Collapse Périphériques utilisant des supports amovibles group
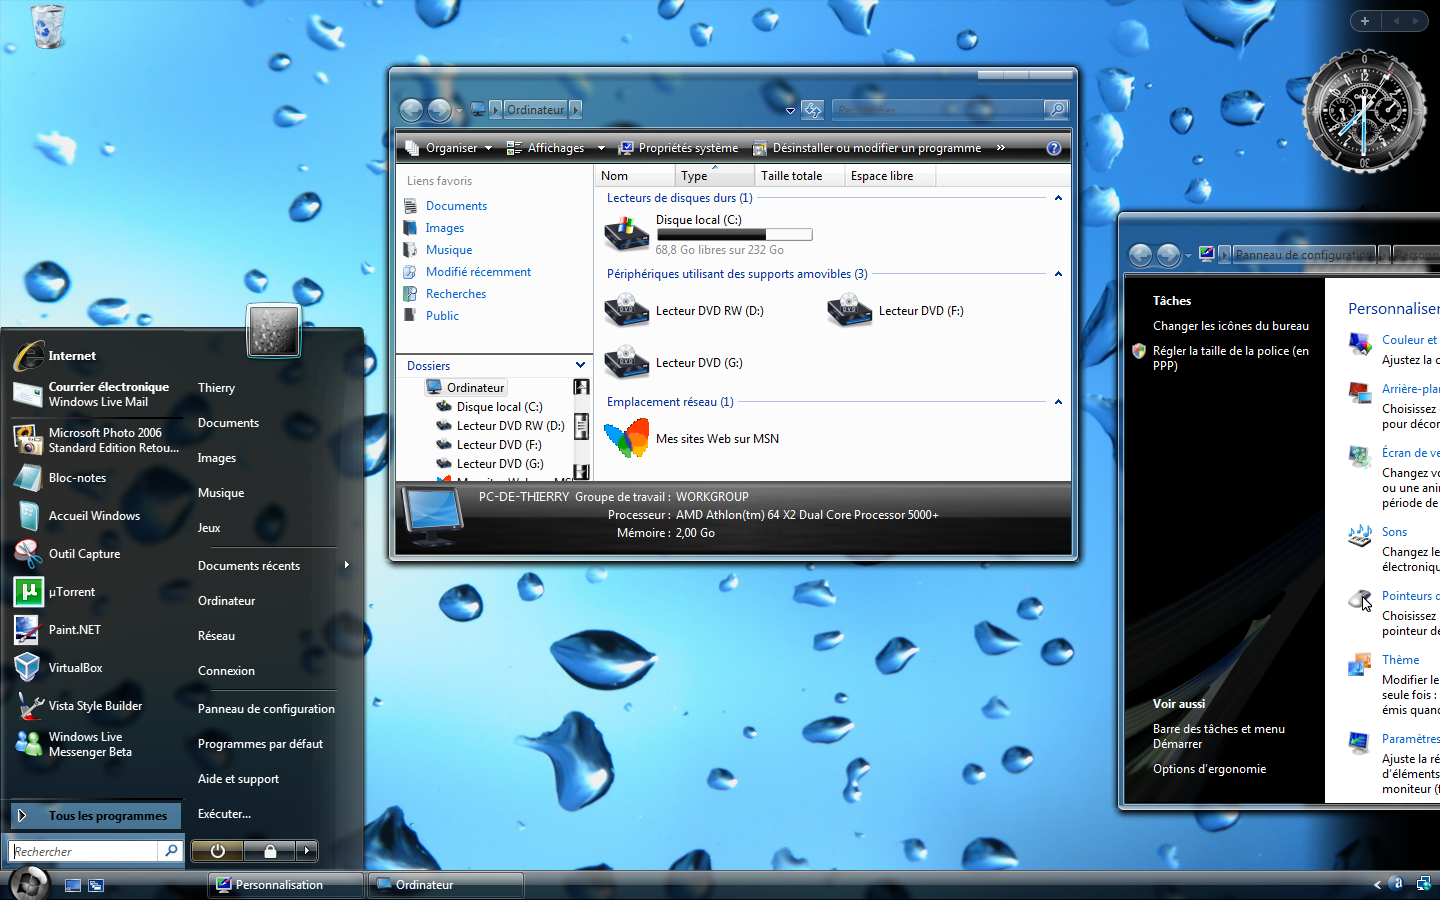The width and height of the screenshot is (1440, 900). (x=1058, y=274)
